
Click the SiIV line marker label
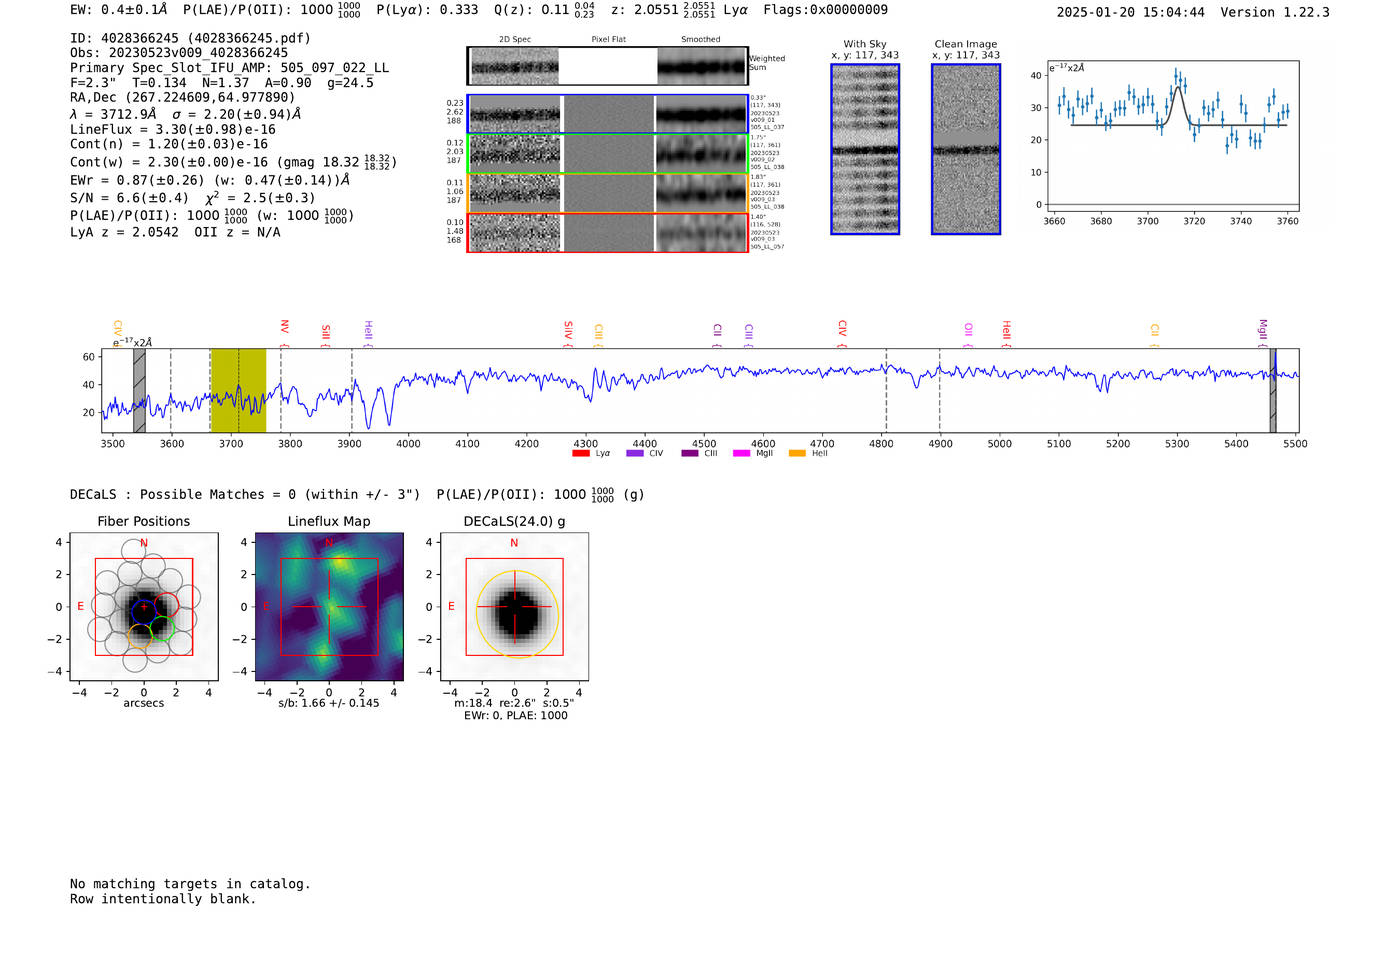click(x=568, y=329)
